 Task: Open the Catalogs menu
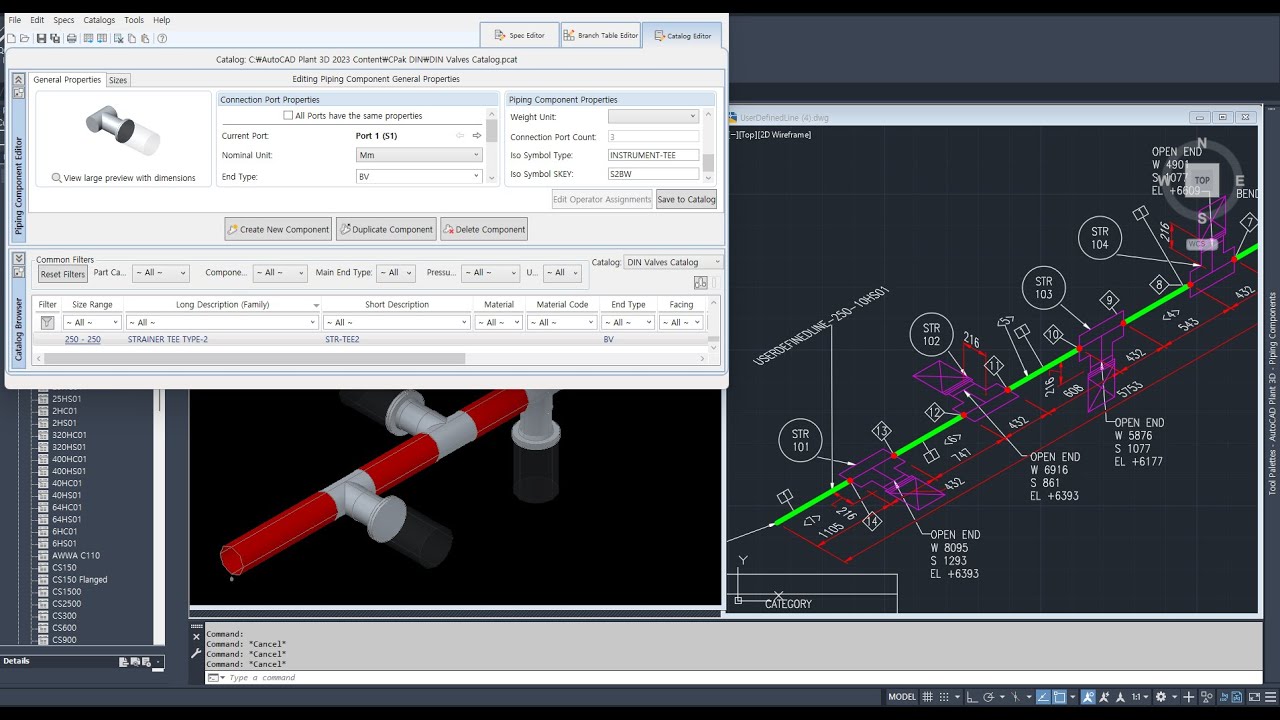tap(99, 20)
